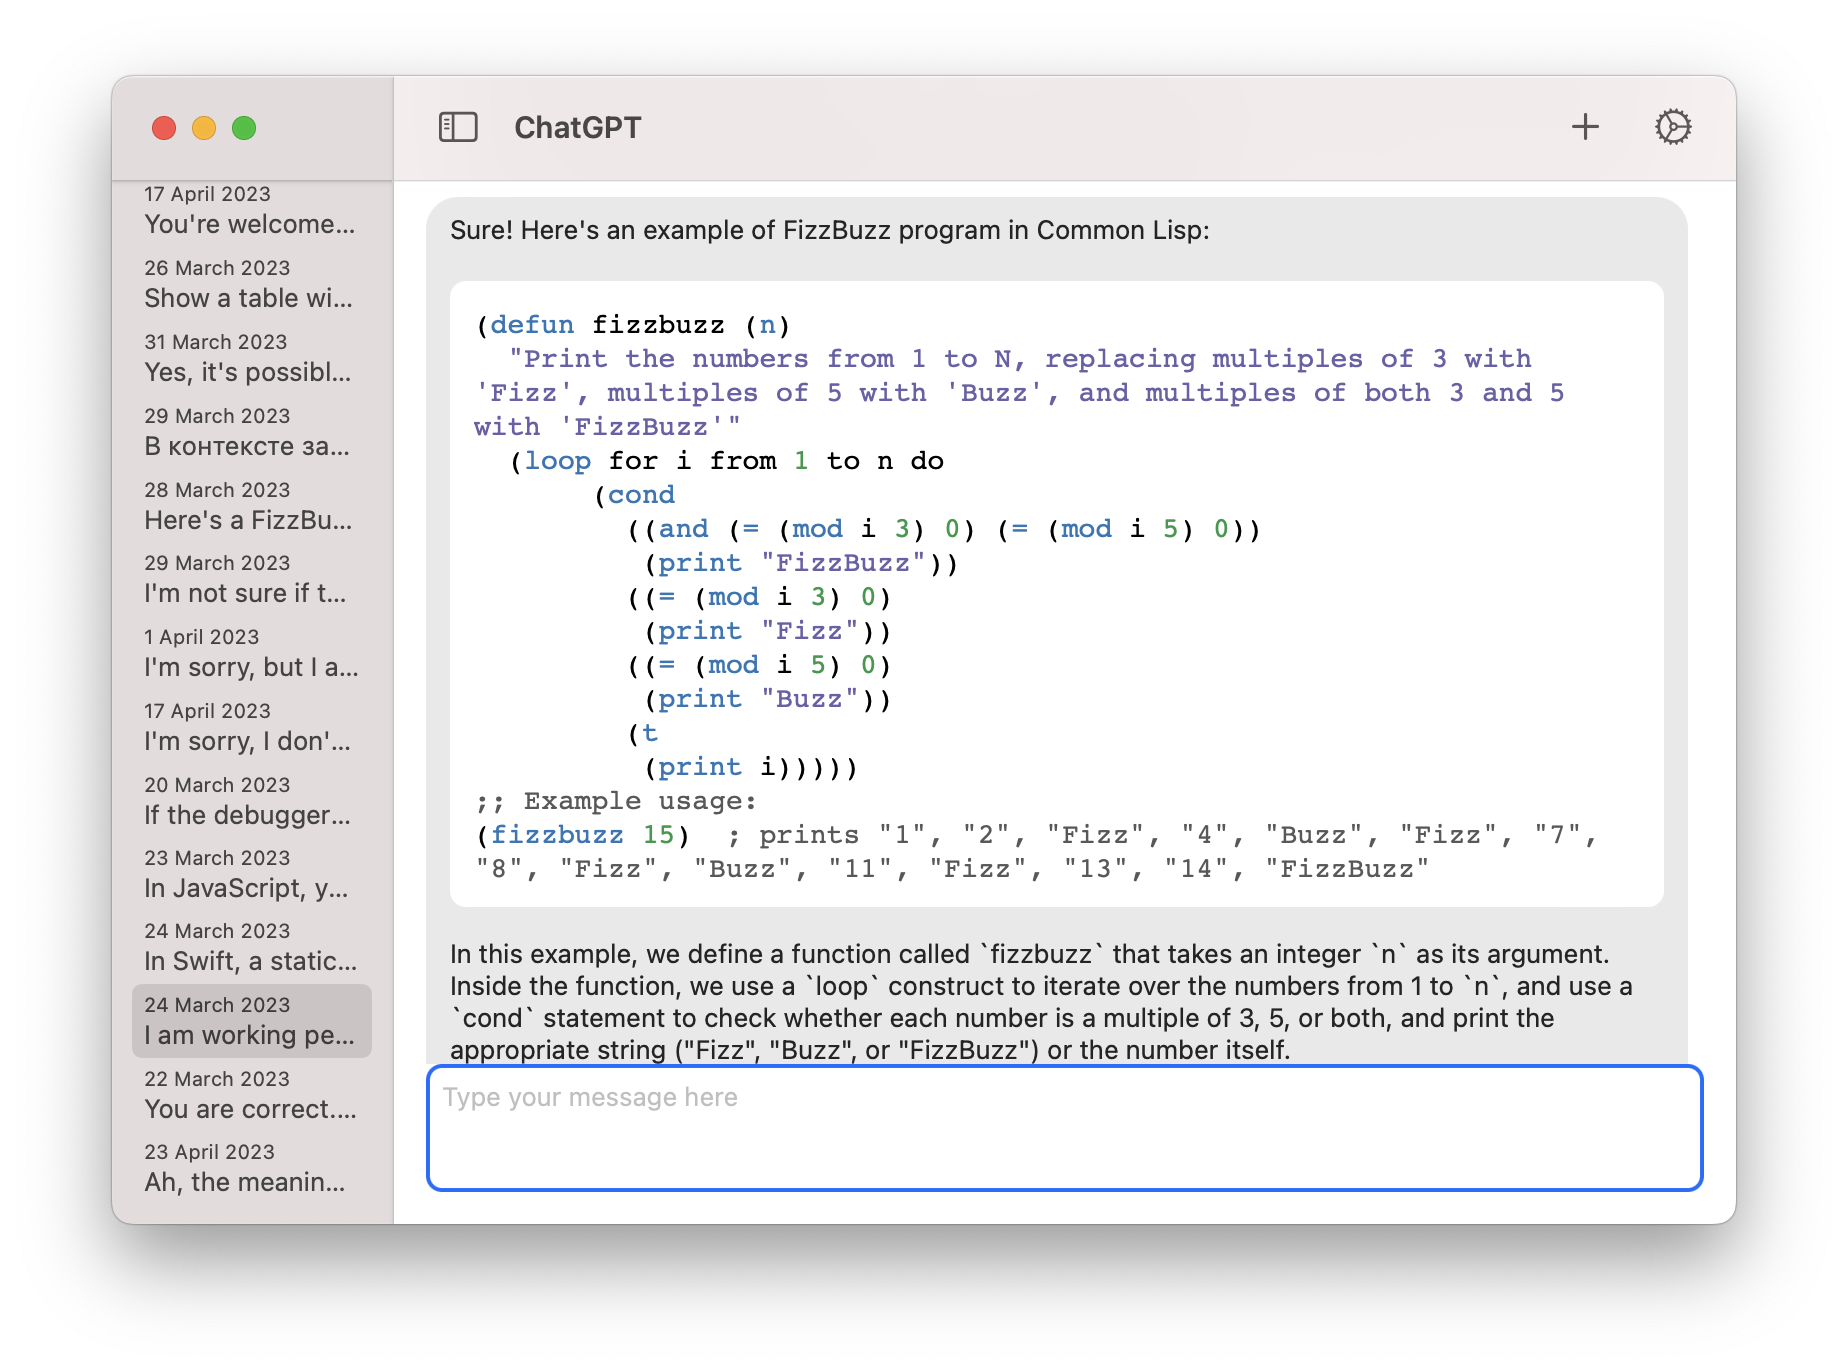Open the "I'm sorry, I don'..." chat
This screenshot has height=1372, width=1848.
tap(252, 727)
